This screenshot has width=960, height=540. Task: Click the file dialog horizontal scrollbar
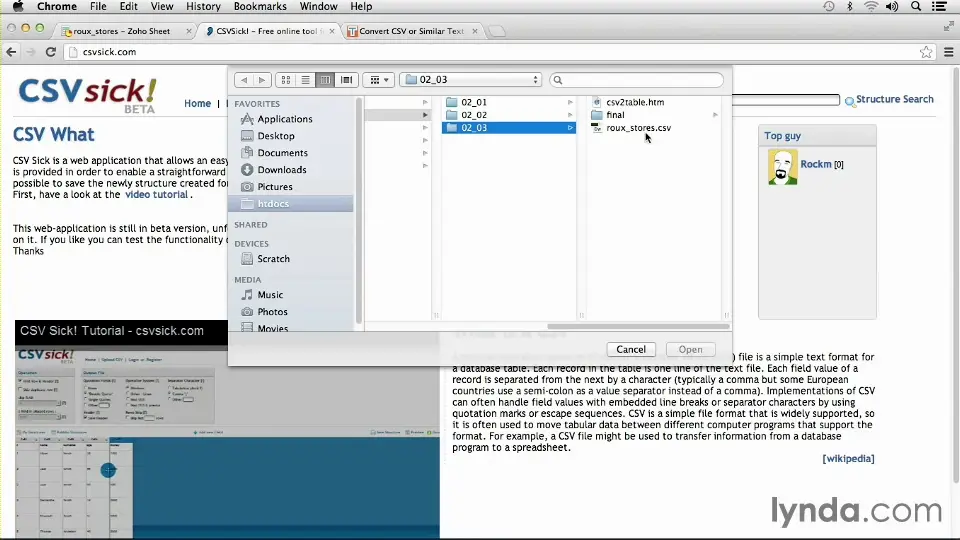pos(638,326)
